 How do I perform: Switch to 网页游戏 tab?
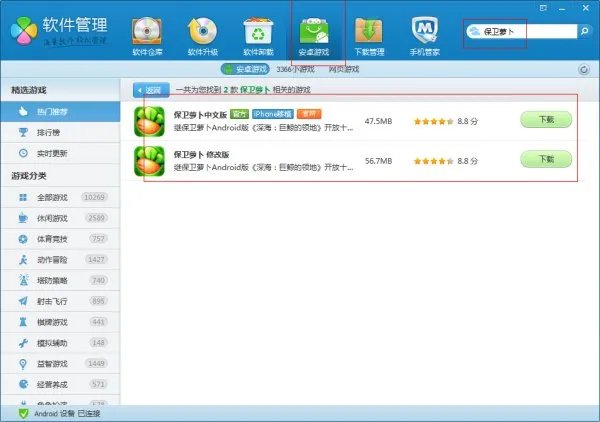343,70
